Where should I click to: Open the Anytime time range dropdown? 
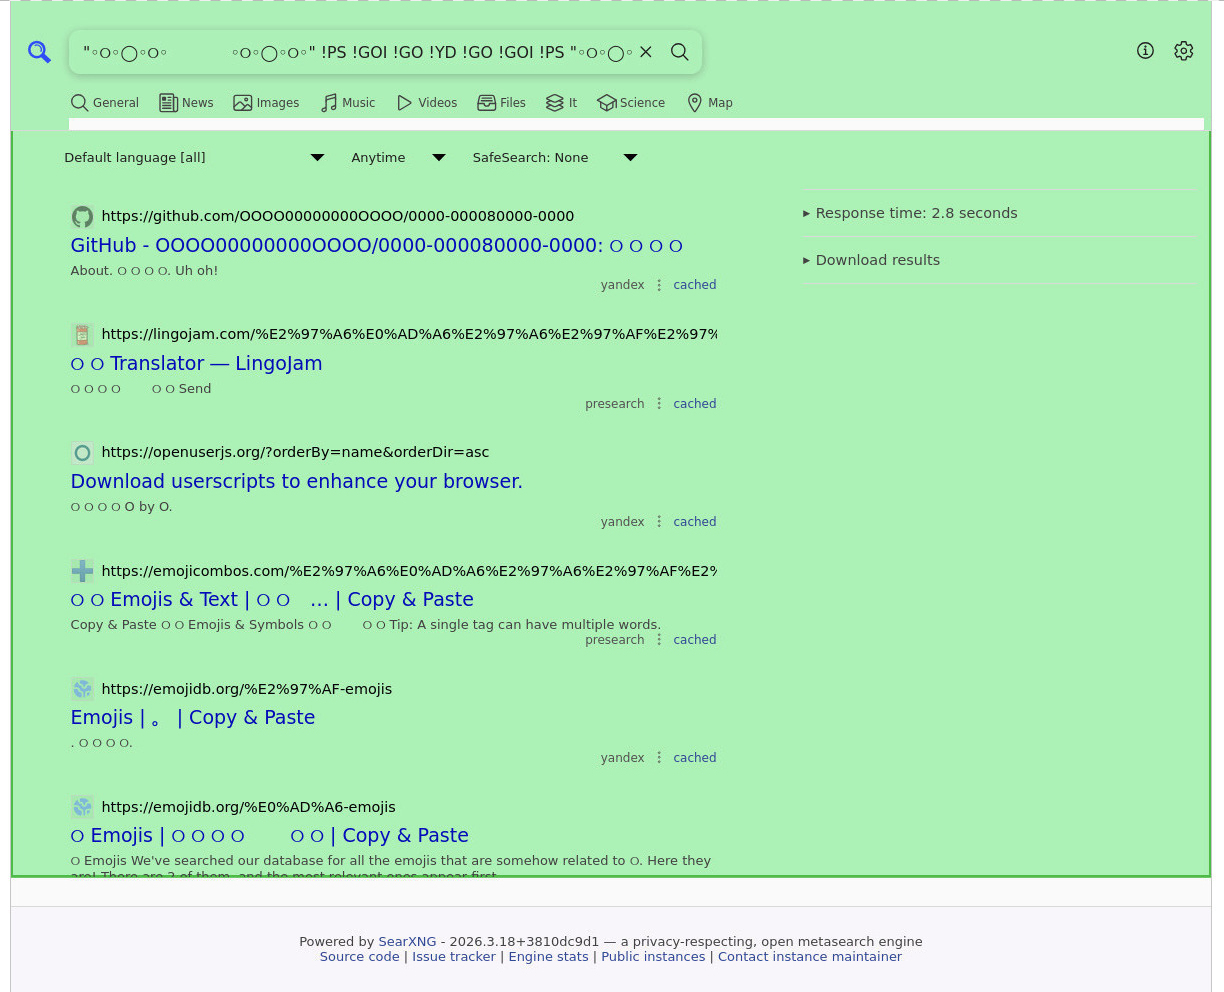397,158
